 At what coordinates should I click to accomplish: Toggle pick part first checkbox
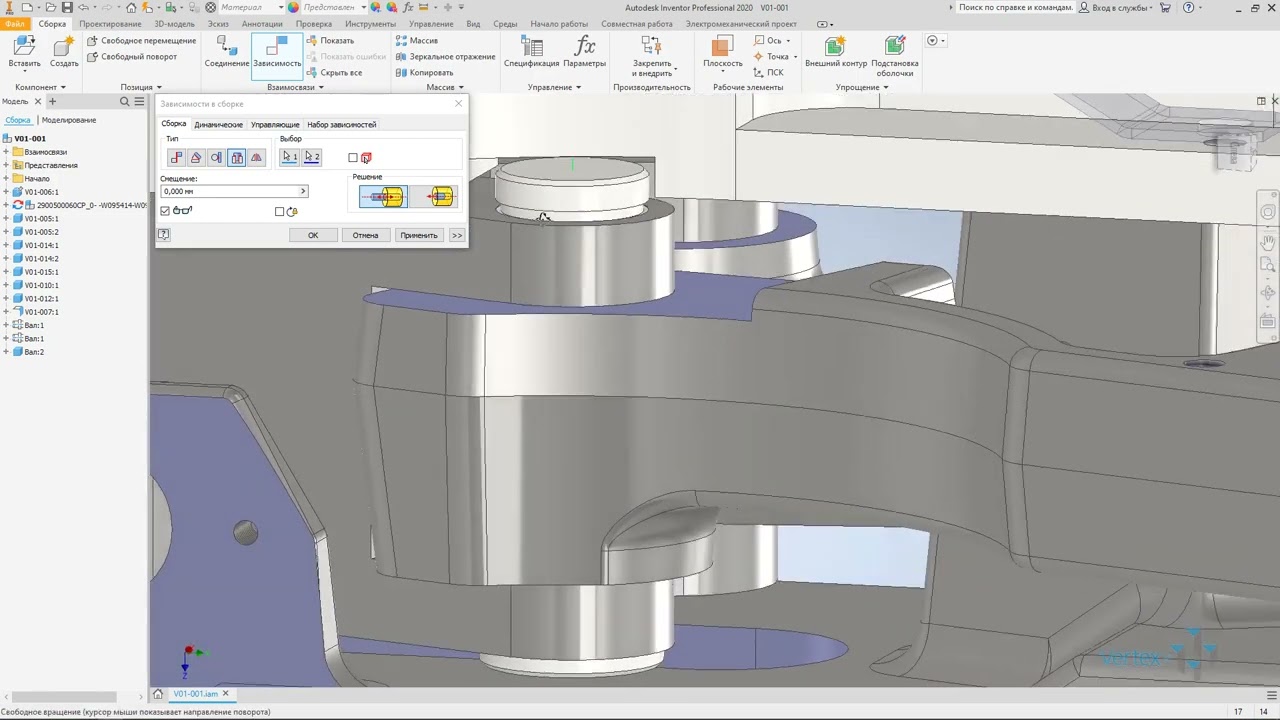[353, 158]
